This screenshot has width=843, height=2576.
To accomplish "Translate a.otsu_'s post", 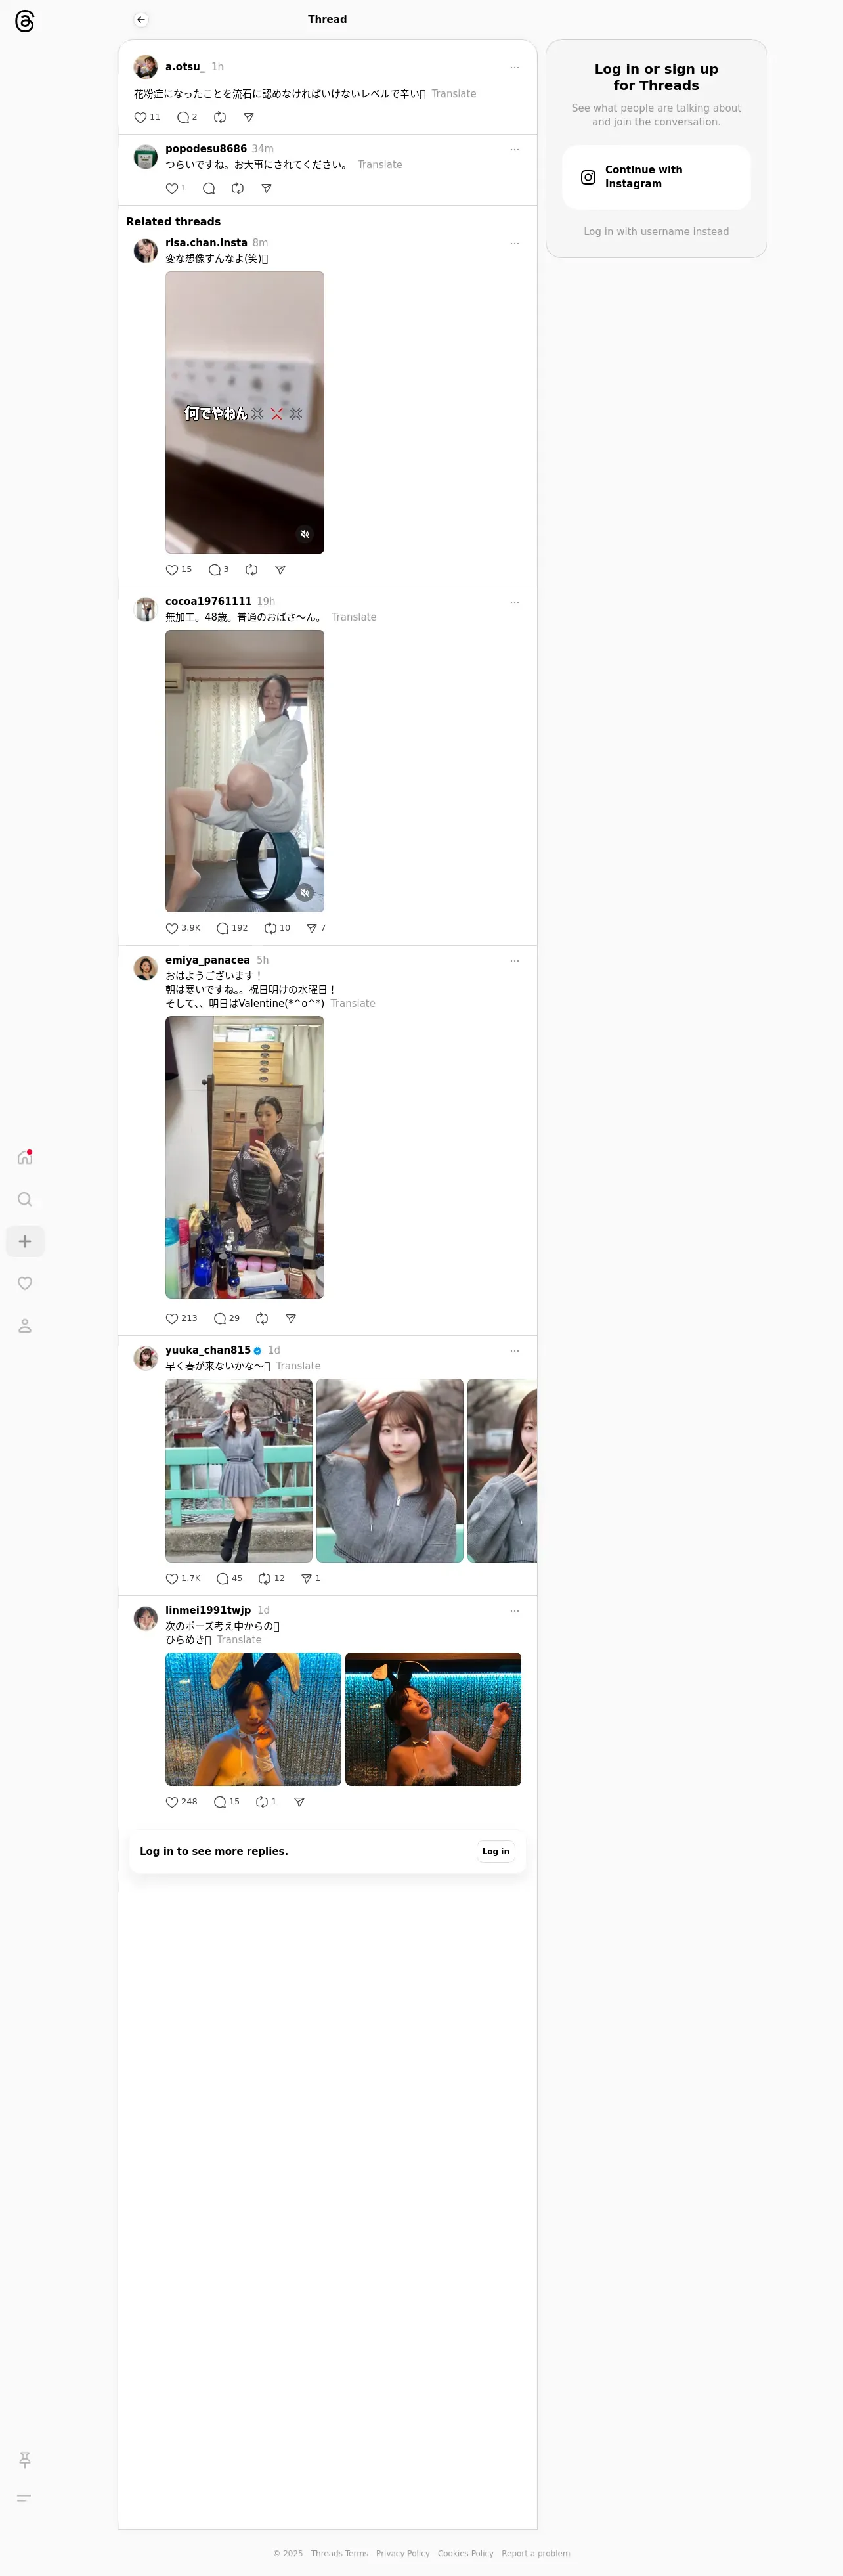I will coord(454,94).
